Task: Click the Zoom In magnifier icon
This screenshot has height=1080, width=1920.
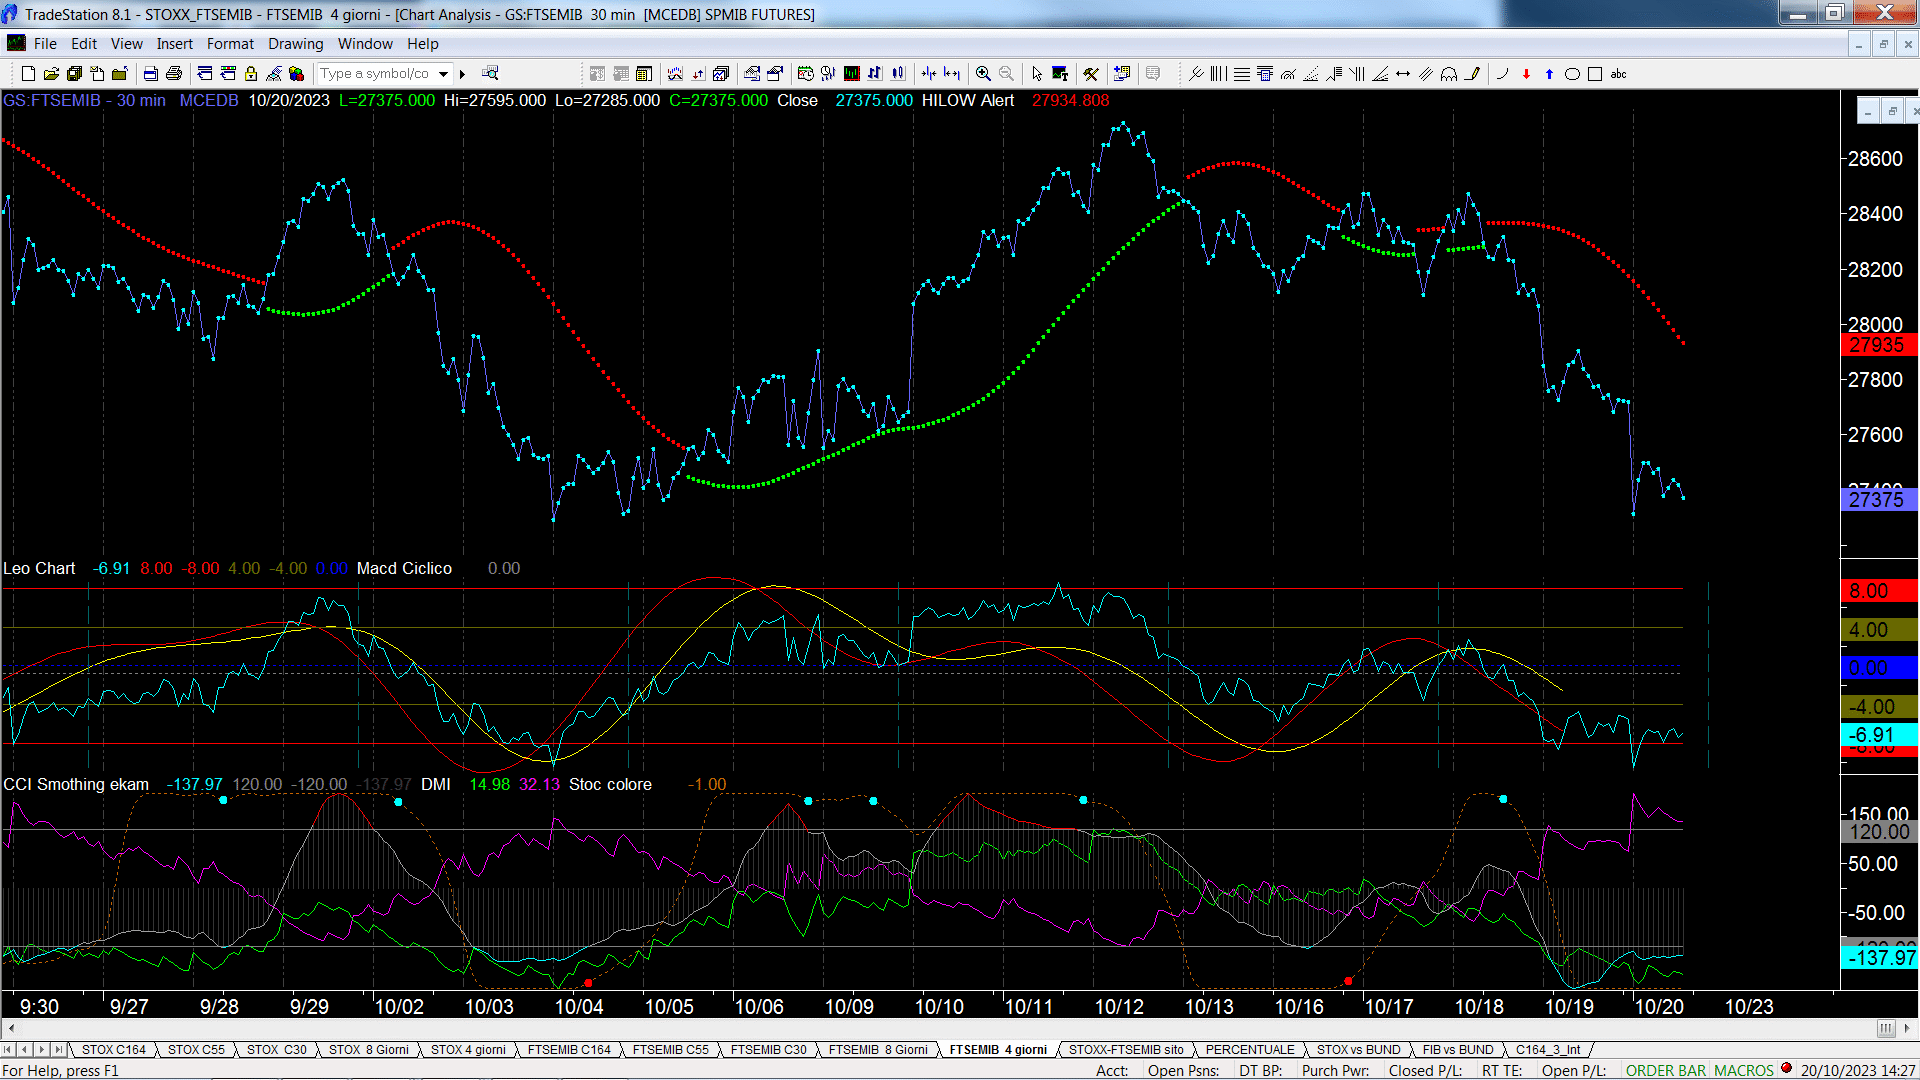Action: click(983, 74)
